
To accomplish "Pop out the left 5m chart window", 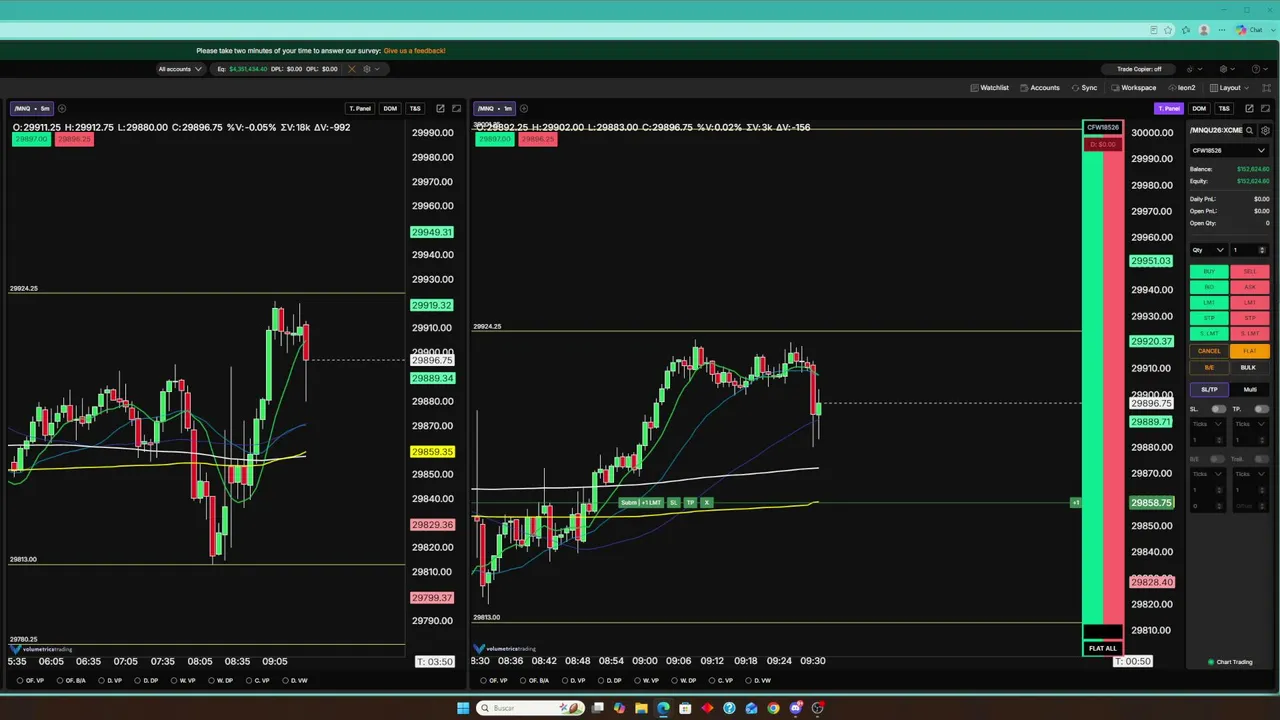I will click(440, 108).
